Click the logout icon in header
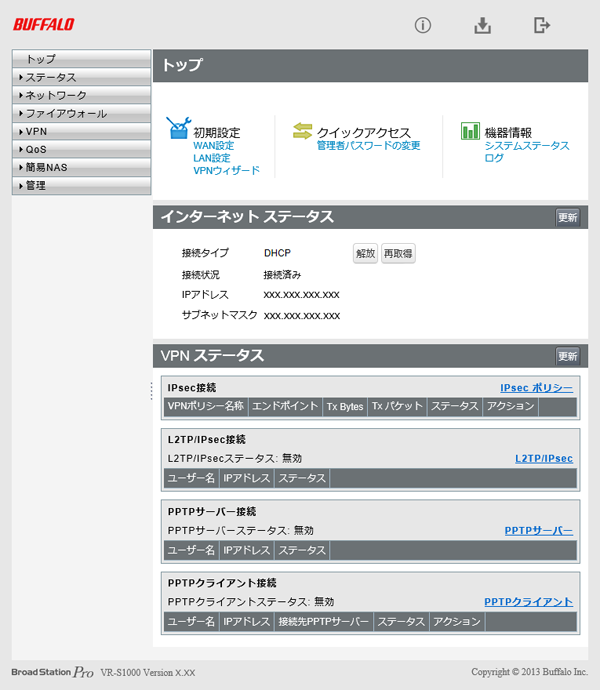600x690 pixels. pos(542,25)
